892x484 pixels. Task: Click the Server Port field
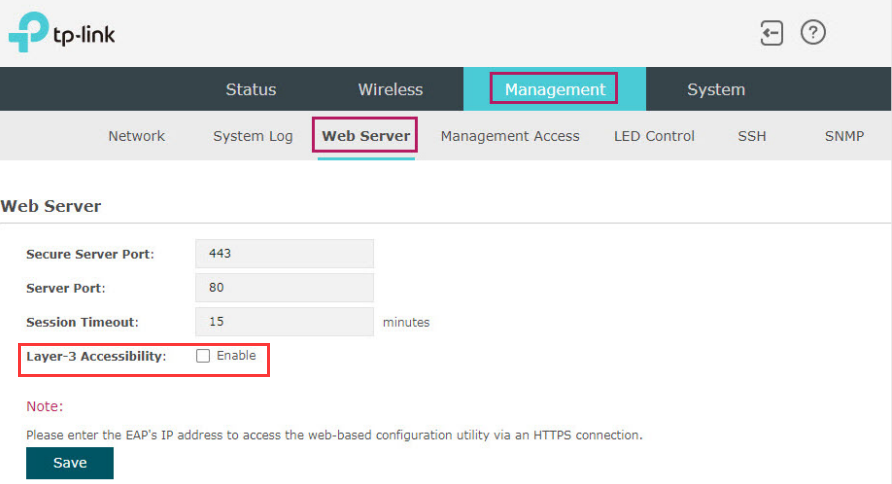click(284, 288)
